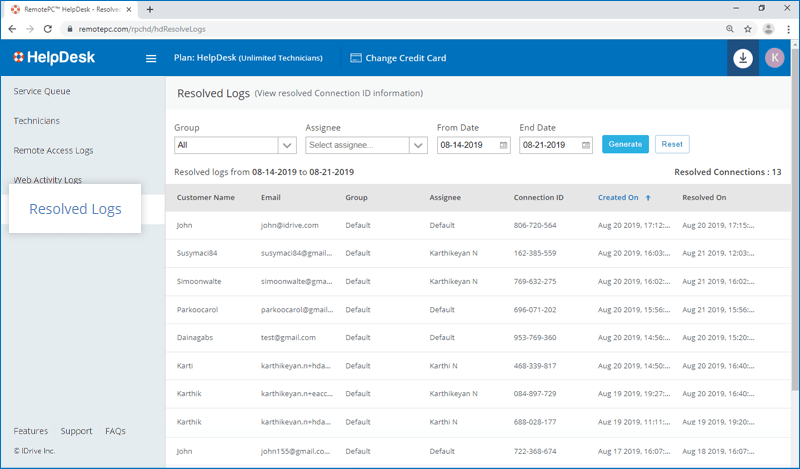Click the Resolved Connections : 13 text
The height and width of the screenshot is (469, 800).
tap(728, 172)
